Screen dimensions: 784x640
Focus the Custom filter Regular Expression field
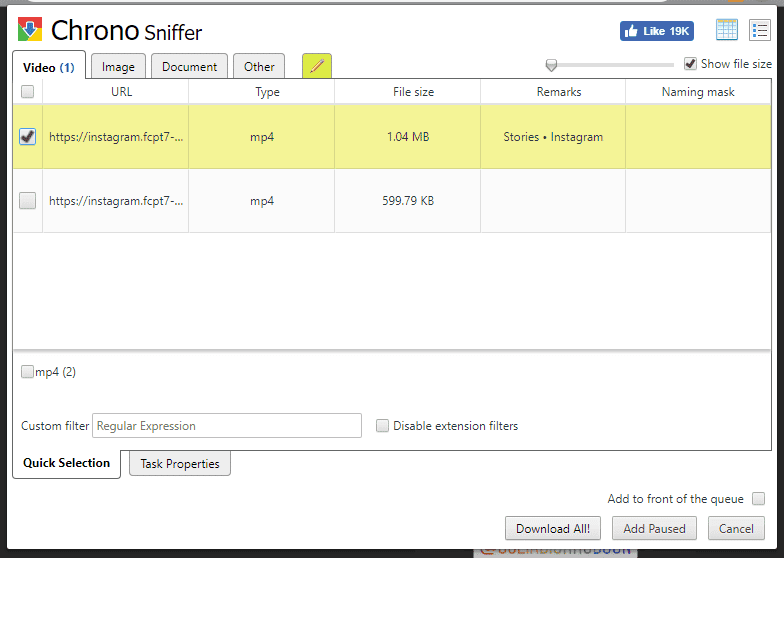point(226,426)
